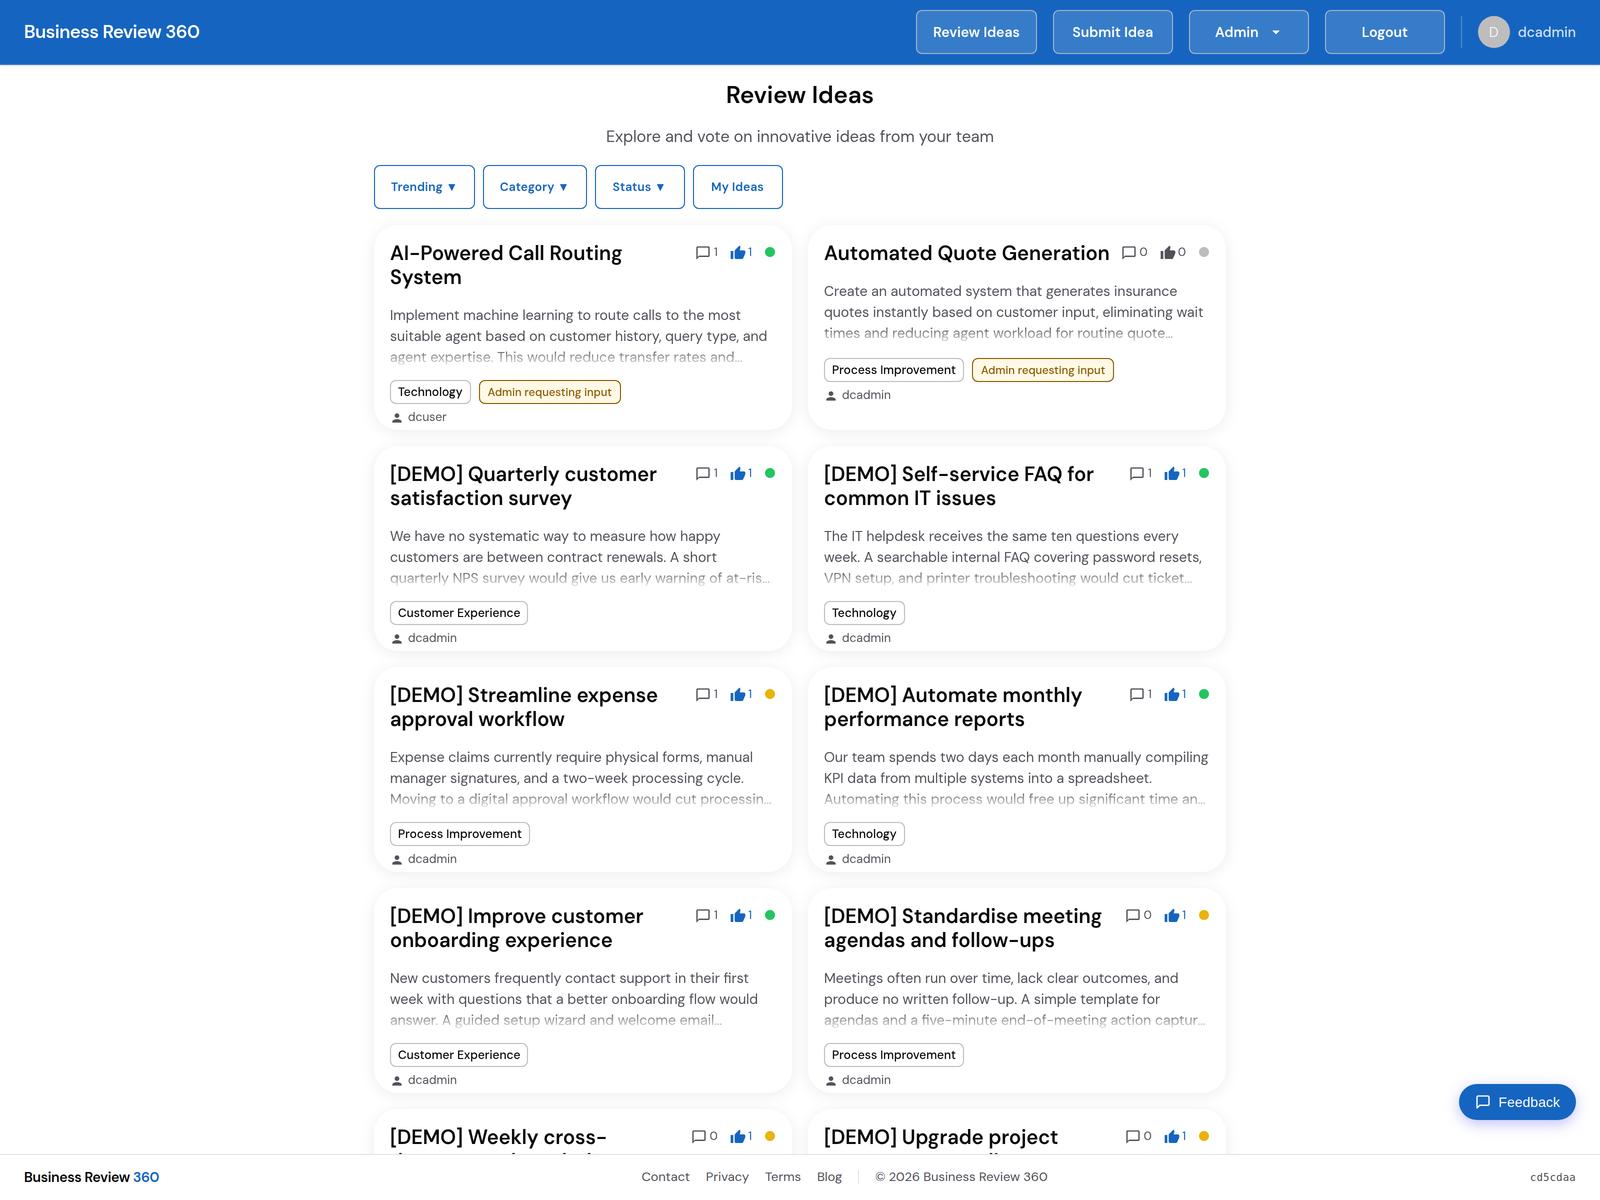
Task: Click Process Improvement tag on Standardise meeting agendas
Action: (894, 1055)
